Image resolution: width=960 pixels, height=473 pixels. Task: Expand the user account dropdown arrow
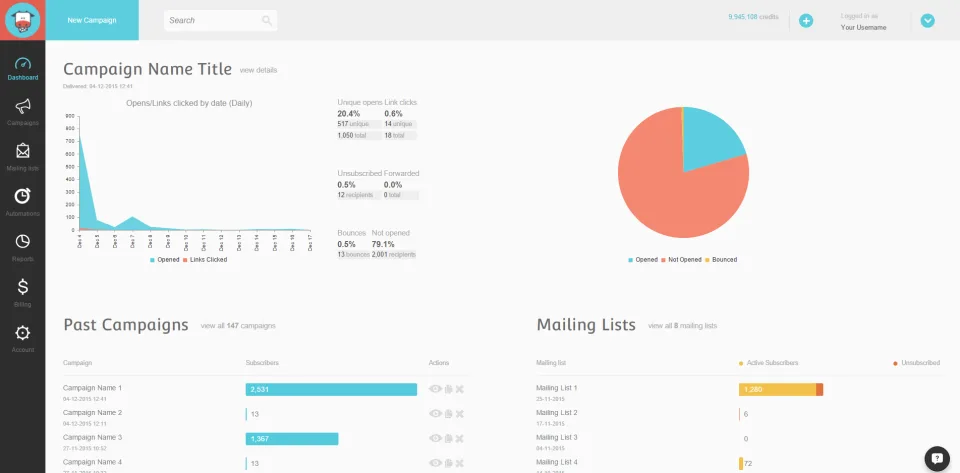point(928,21)
